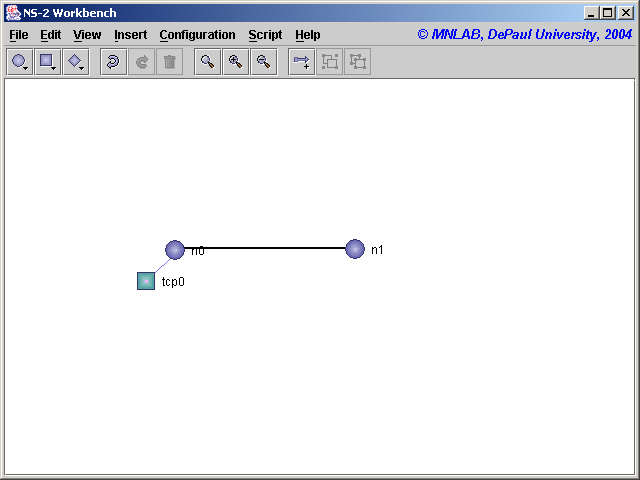Screen dimensions: 640x480
Task: Select the square agent tool
Action: (48, 62)
